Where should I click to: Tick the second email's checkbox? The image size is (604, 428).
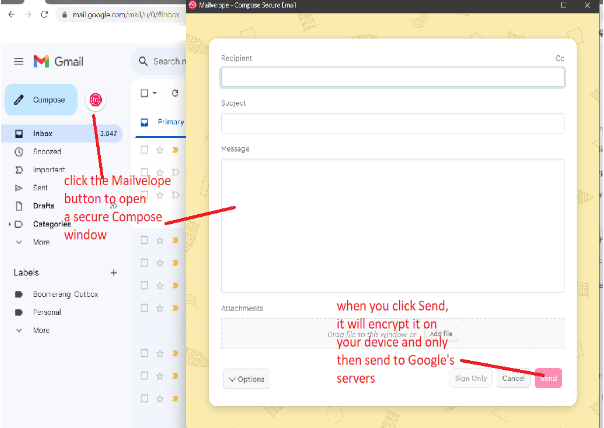click(145, 171)
